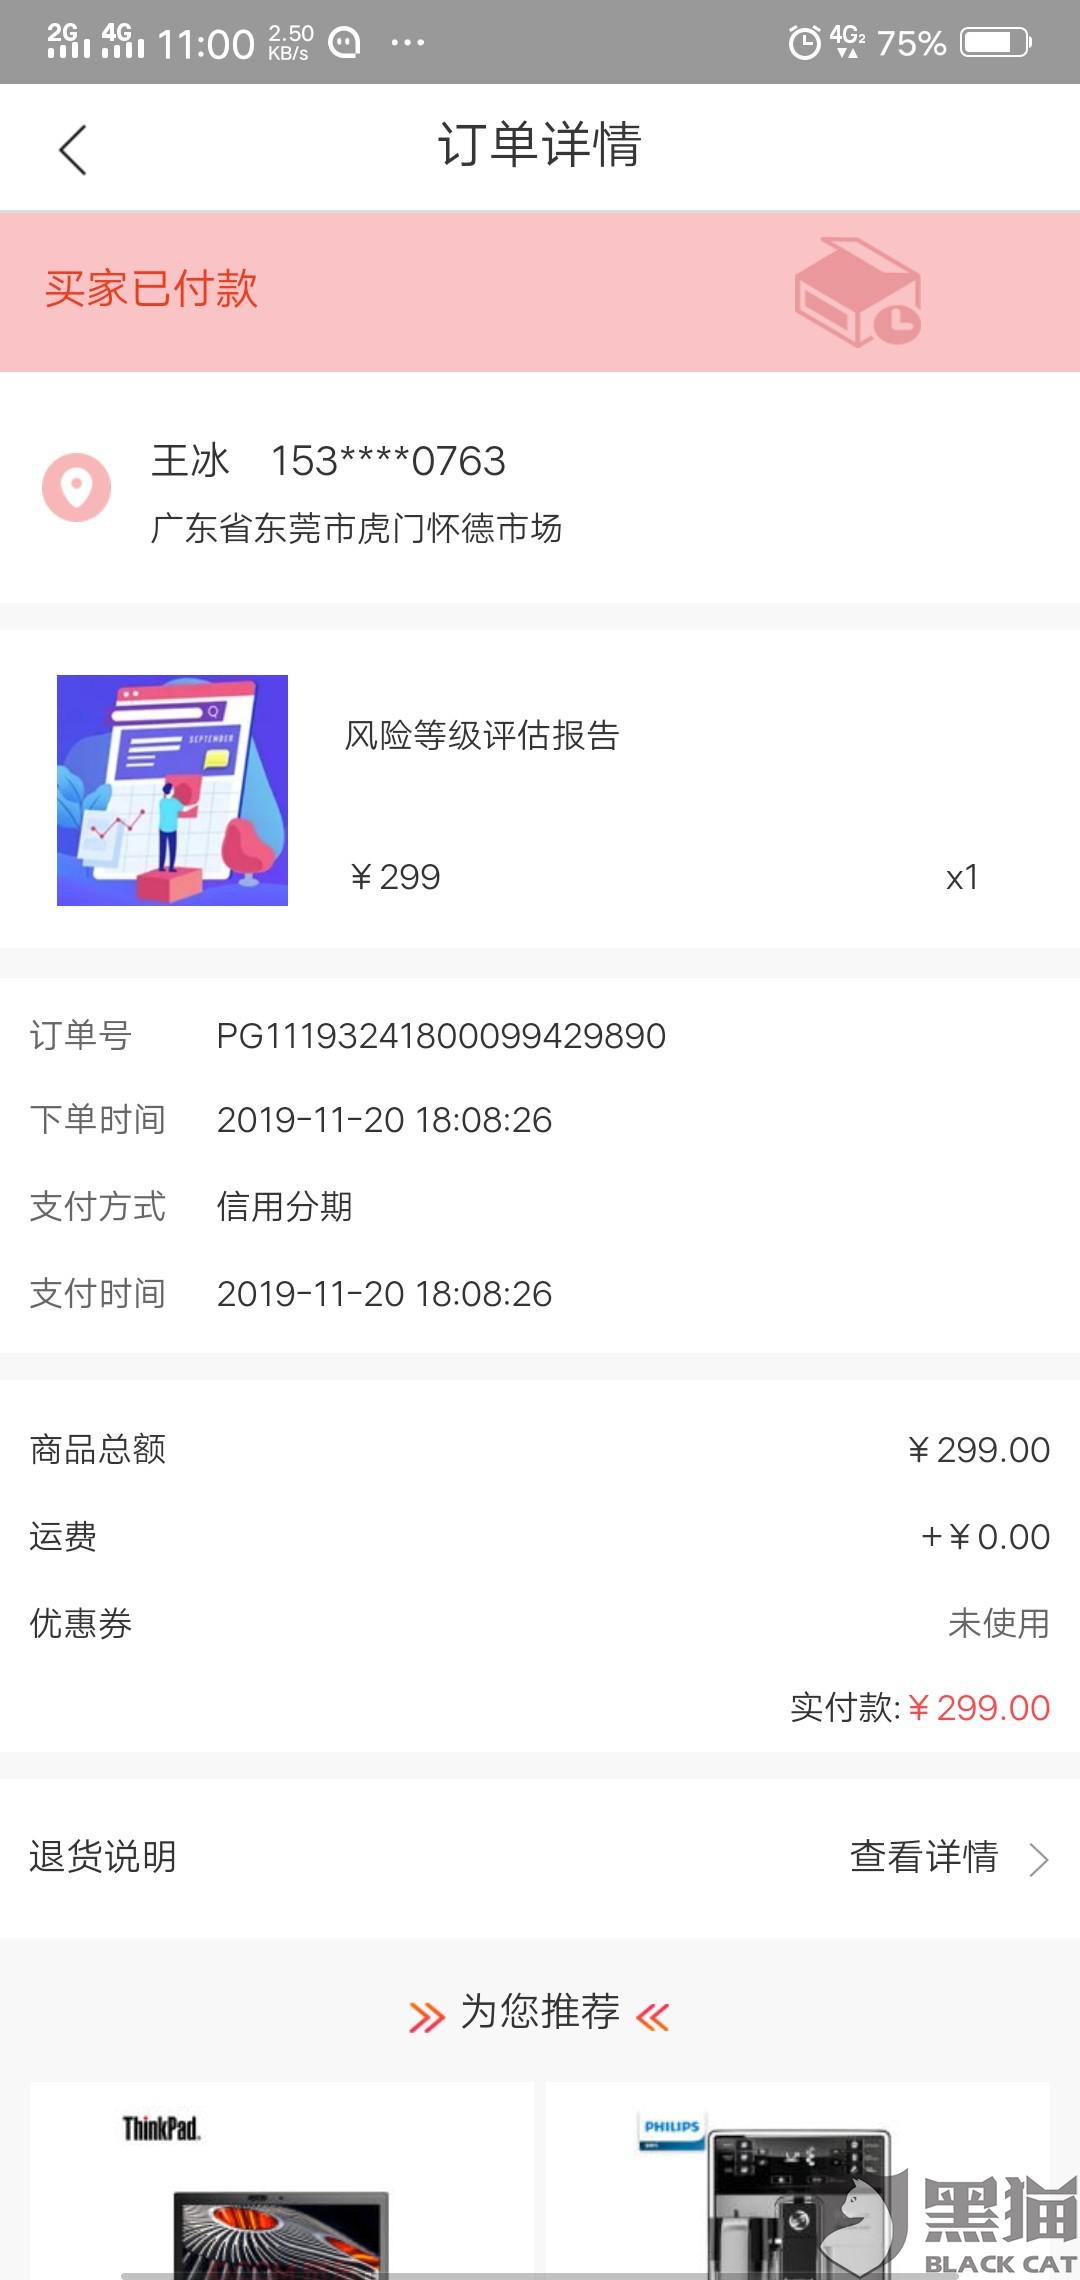Open the ThinkPad laptop recommendation

pyautogui.click(x=282, y=2181)
